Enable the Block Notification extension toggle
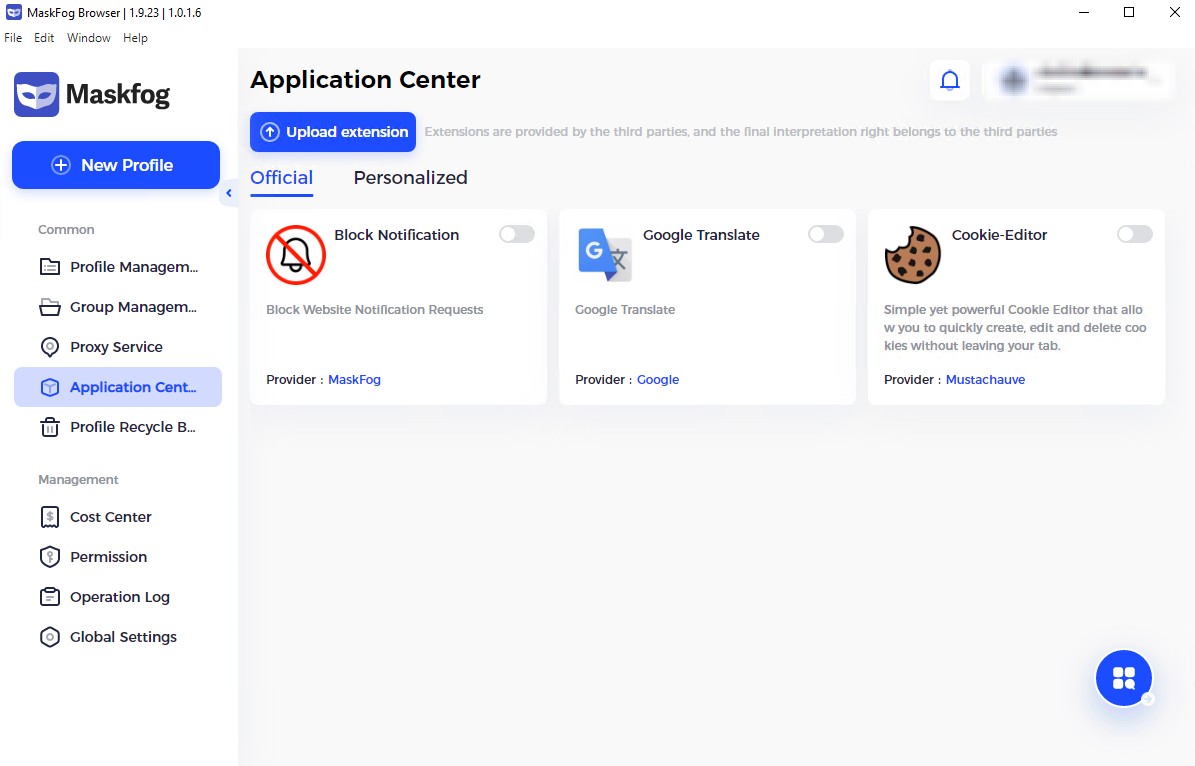The height and width of the screenshot is (766, 1195). (x=517, y=234)
